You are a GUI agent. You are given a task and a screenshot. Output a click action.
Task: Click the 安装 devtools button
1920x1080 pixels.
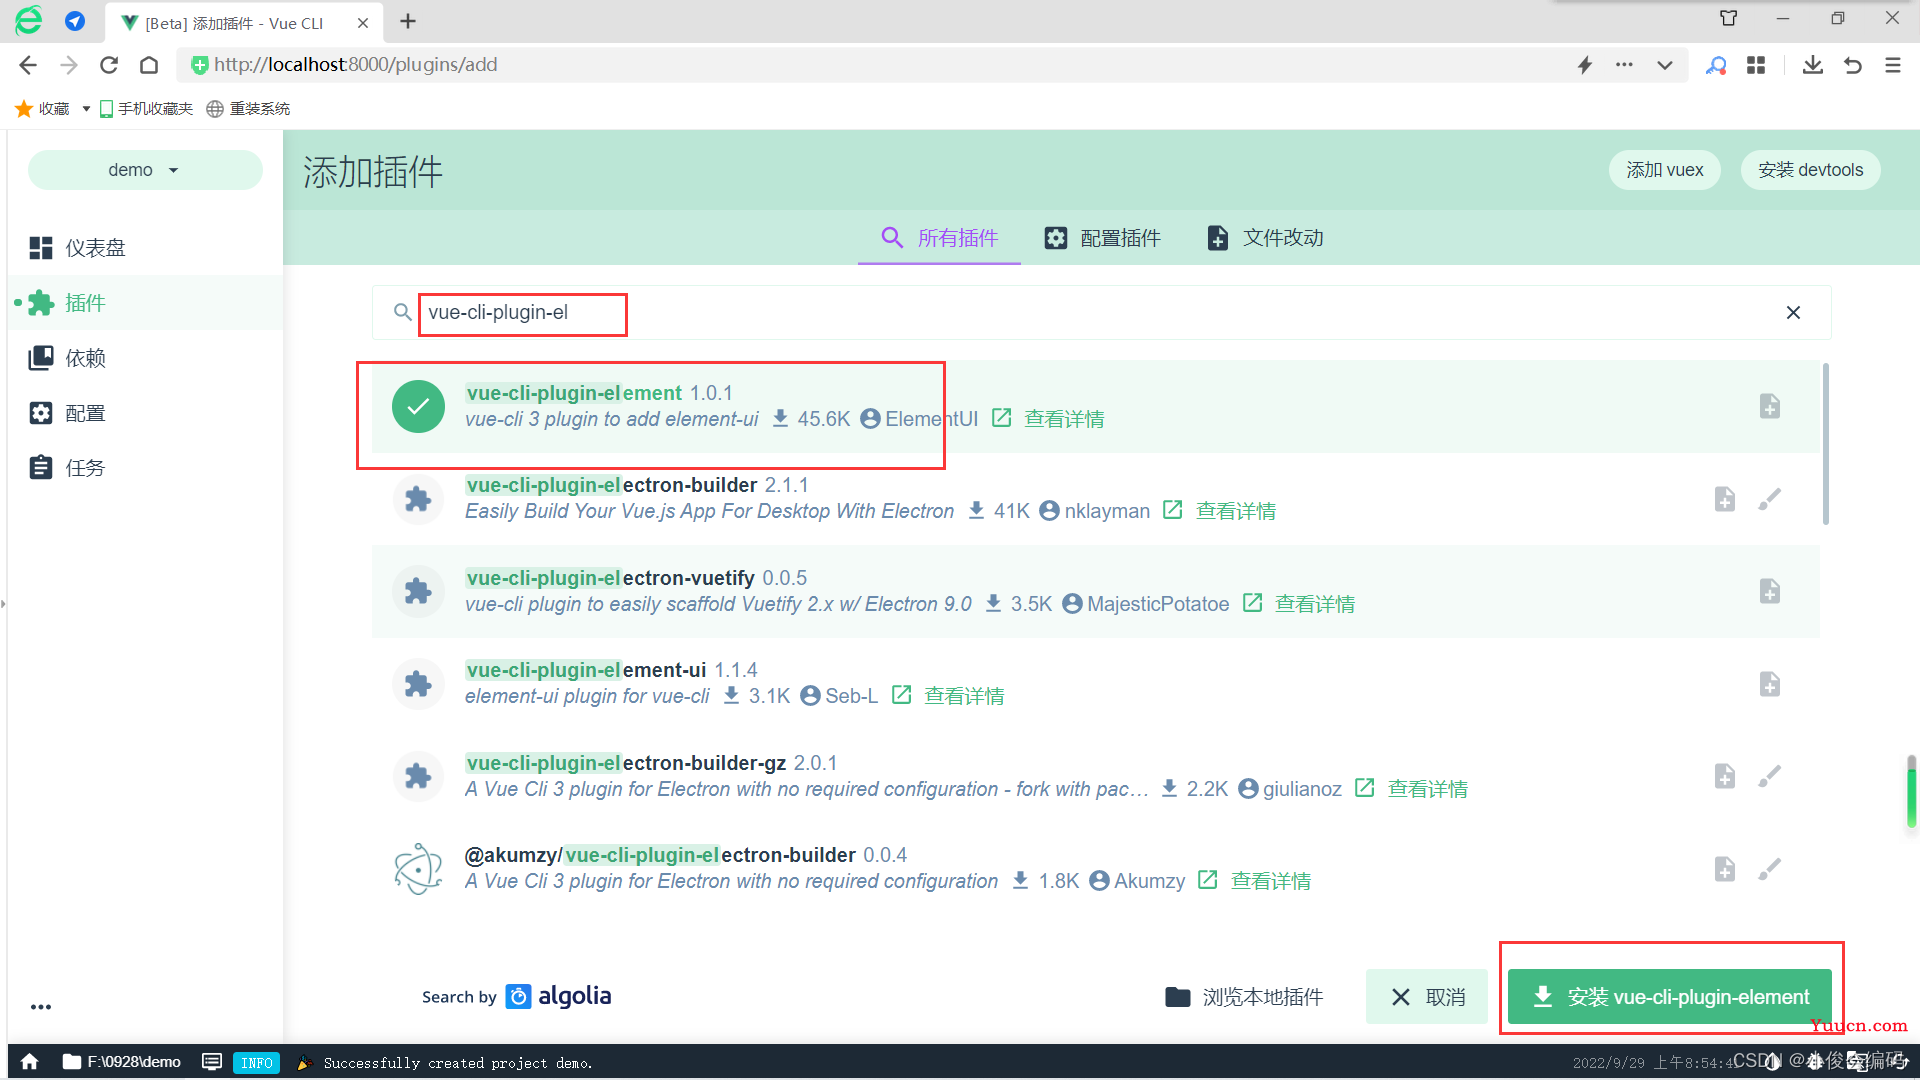tap(1810, 170)
